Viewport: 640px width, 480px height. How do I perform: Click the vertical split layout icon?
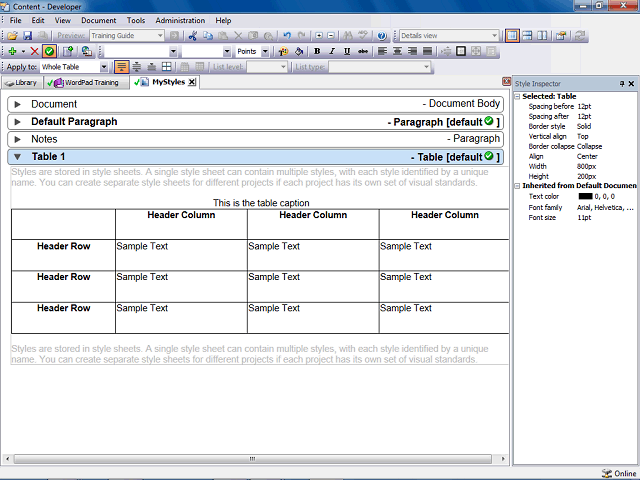542,36
